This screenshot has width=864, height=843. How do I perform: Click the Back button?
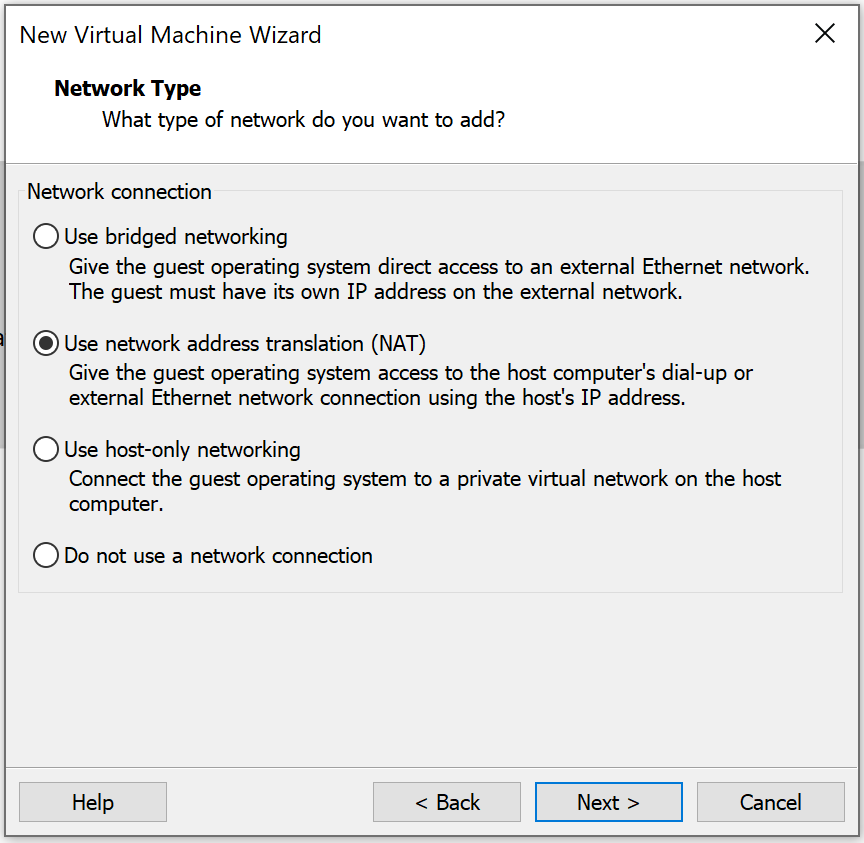[x=446, y=801]
